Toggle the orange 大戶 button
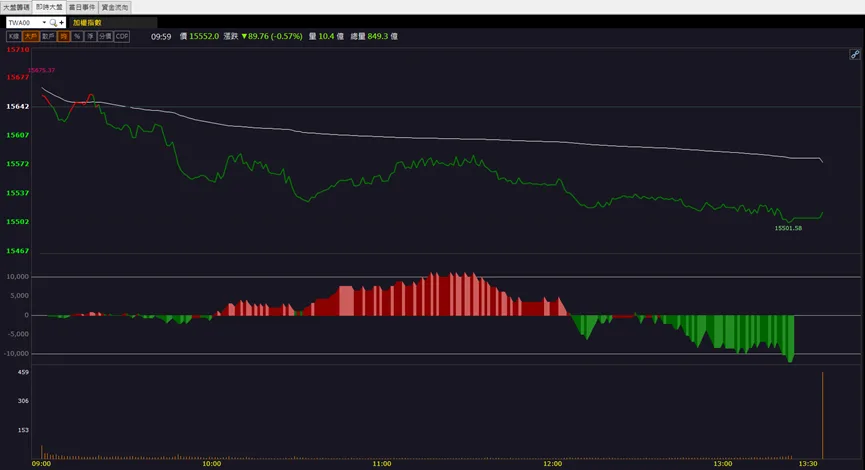Image resolution: width=865 pixels, height=470 pixels. [x=31, y=36]
